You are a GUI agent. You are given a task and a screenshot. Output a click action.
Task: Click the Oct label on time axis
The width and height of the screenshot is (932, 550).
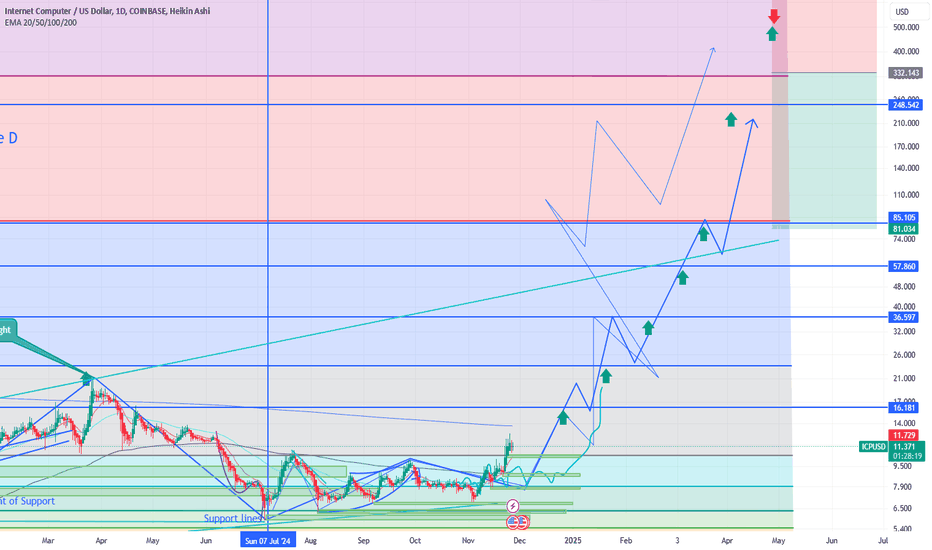415,540
